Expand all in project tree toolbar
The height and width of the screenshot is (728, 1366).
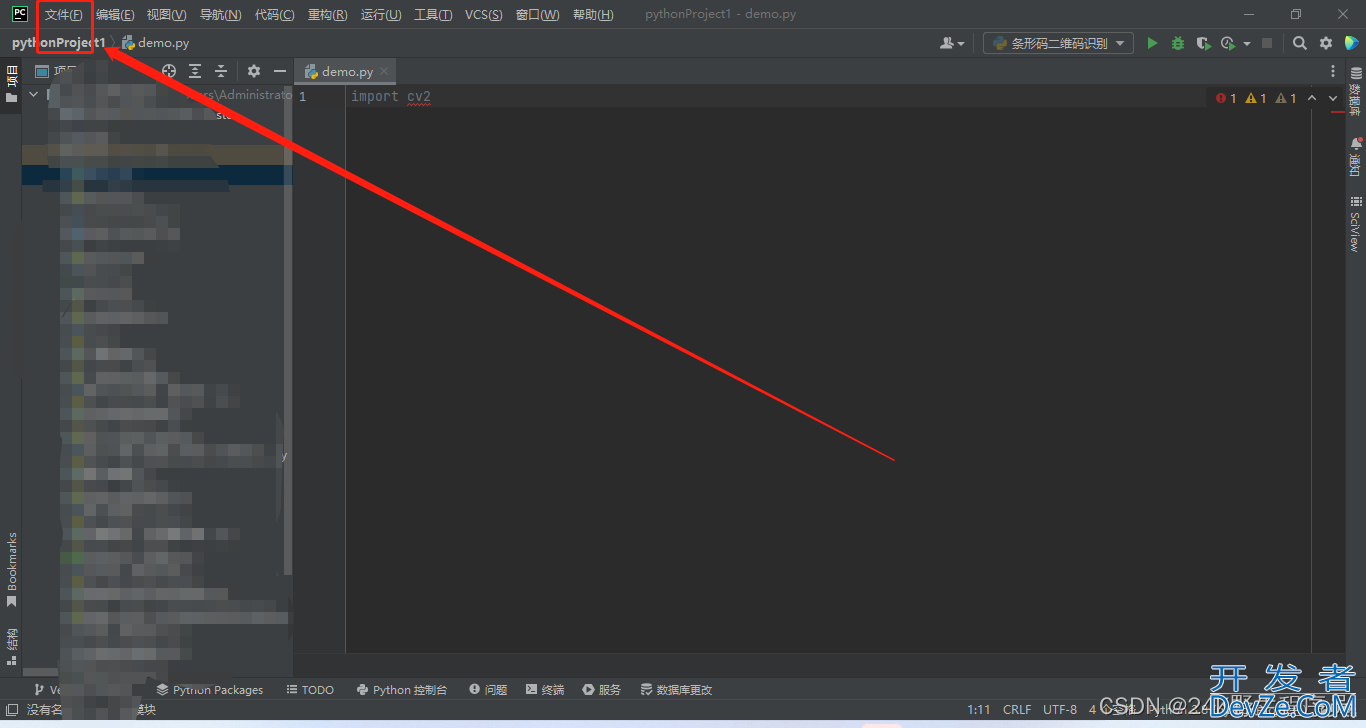pyautogui.click(x=195, y=71)
